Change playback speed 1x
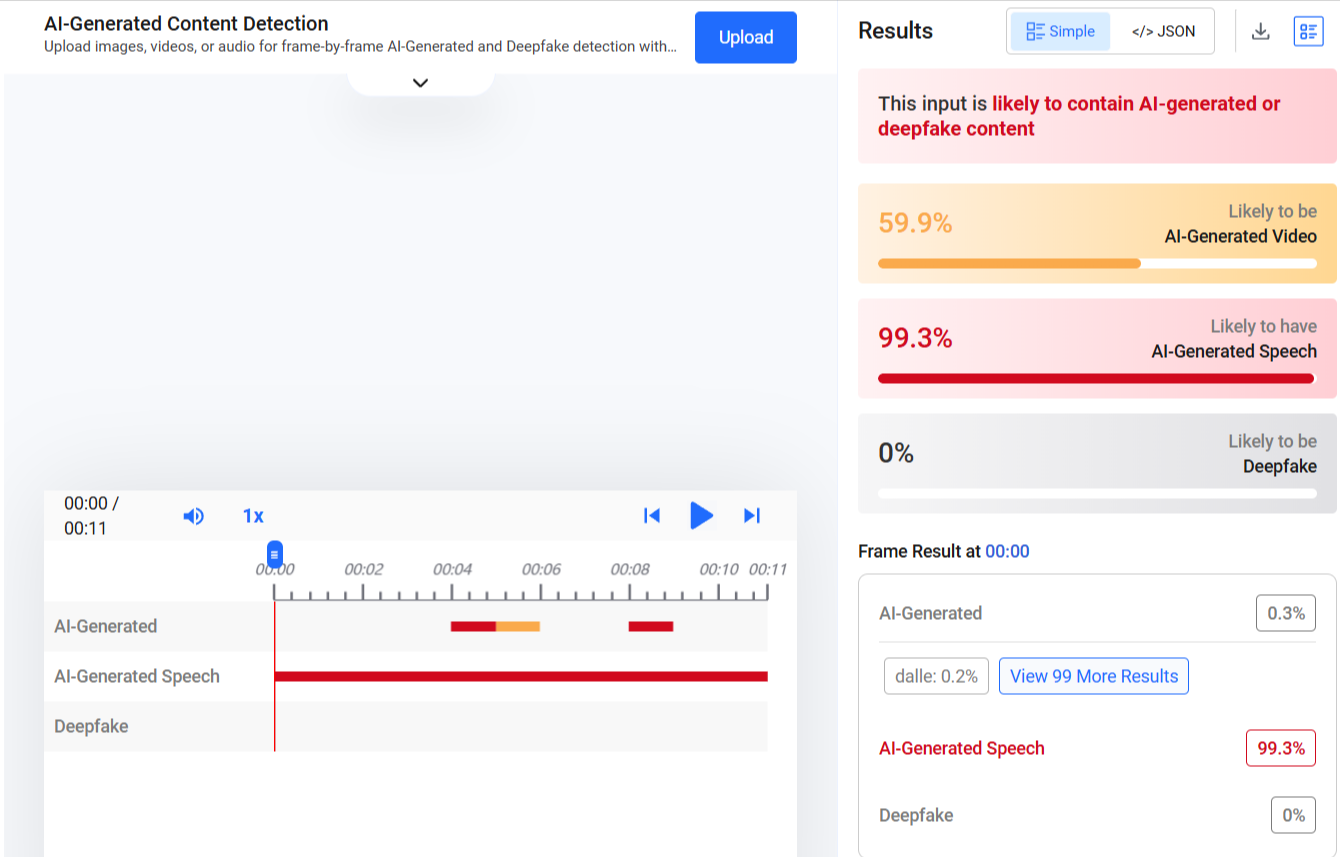 pyautogui.click(x=253, y=516)
